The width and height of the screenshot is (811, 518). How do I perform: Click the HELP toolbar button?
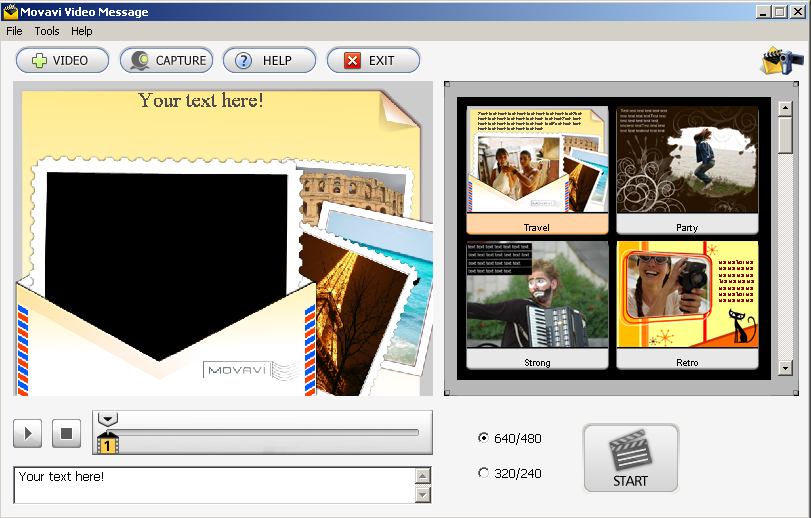click(x=269, y=60)
